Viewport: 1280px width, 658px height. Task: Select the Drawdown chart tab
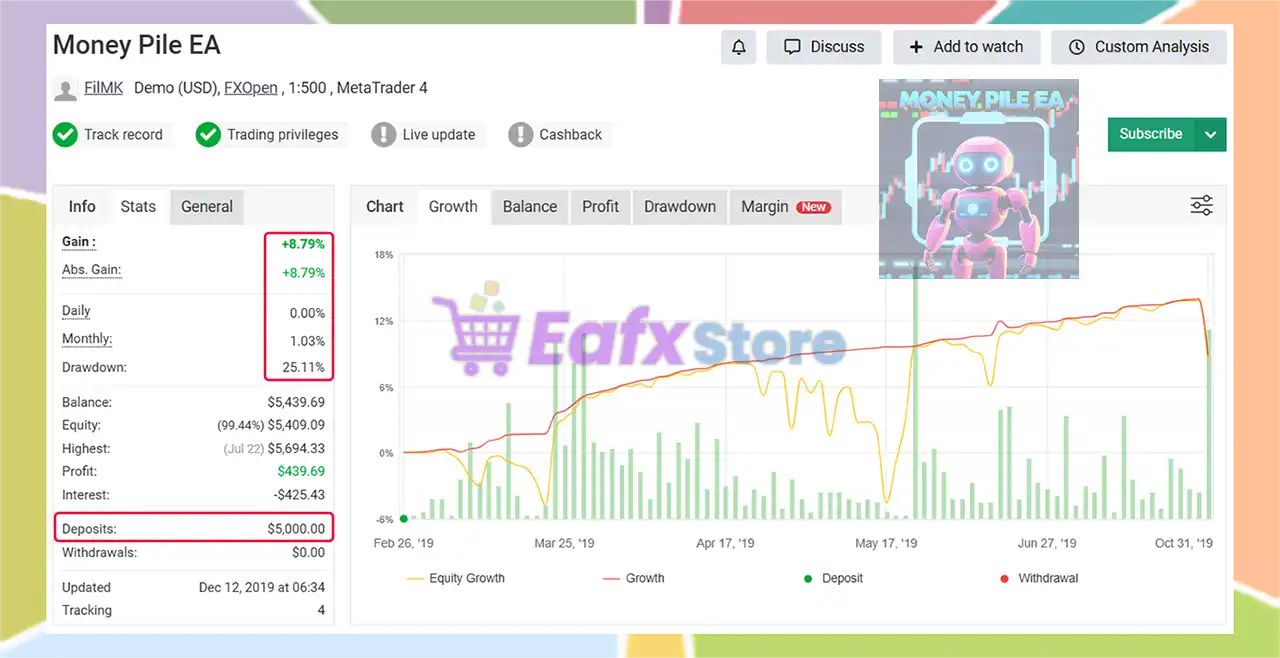[x=680, y=207]
